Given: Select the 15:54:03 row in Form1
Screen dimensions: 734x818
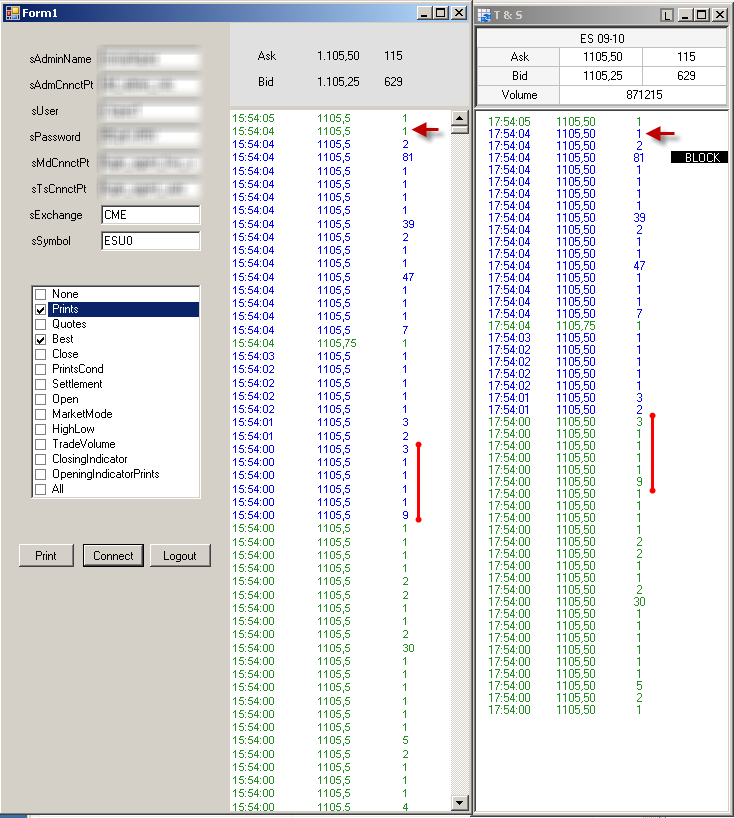Looking at the screenshot, I should coord(340,356).
